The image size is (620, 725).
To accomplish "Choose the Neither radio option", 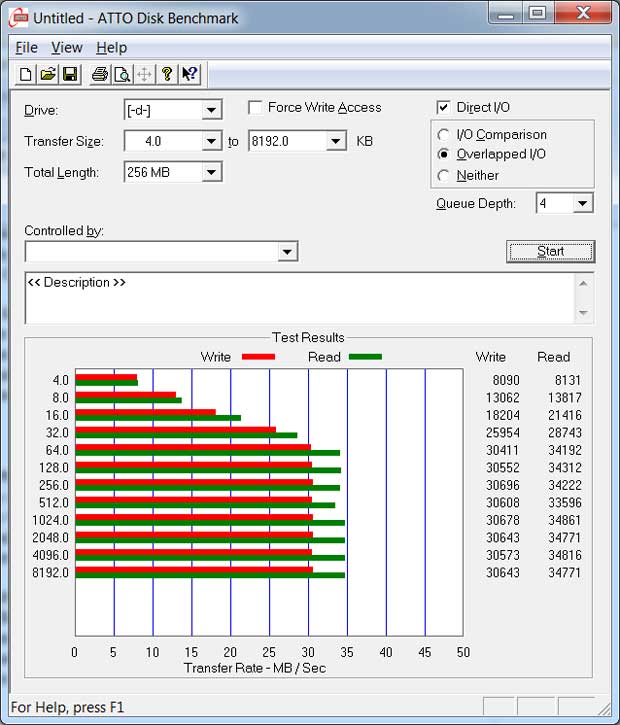I will pos(444,176).
